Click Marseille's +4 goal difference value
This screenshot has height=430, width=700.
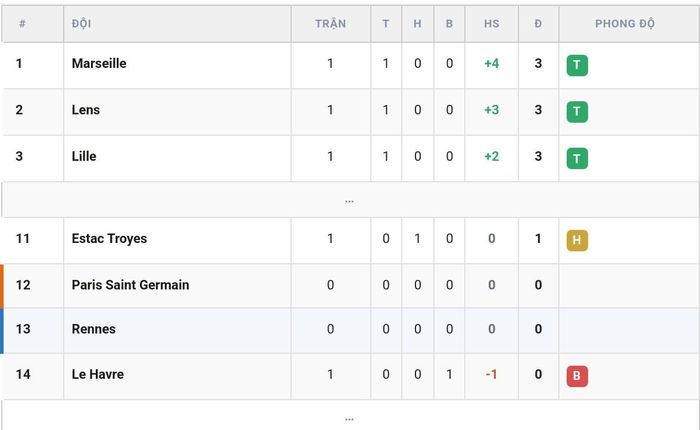point(492,63)
